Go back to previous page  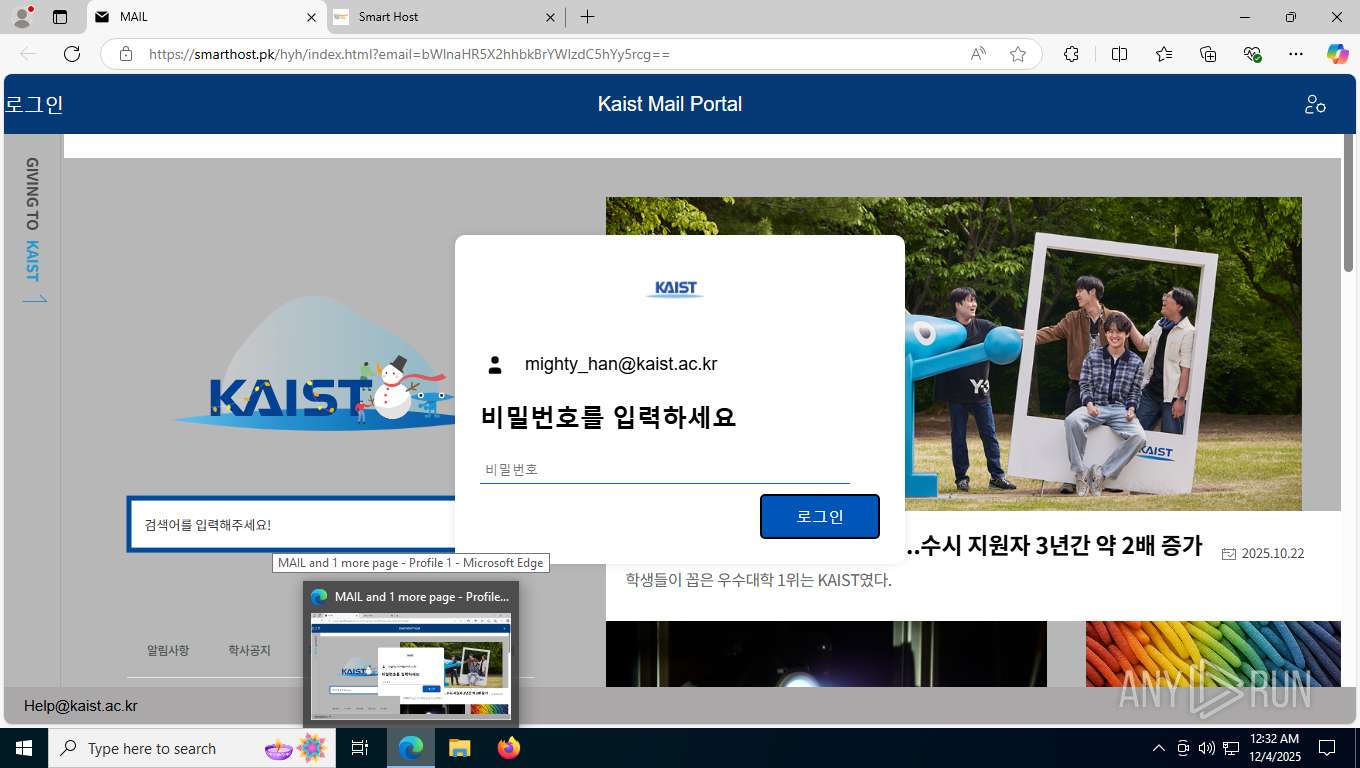coord(28,54)
